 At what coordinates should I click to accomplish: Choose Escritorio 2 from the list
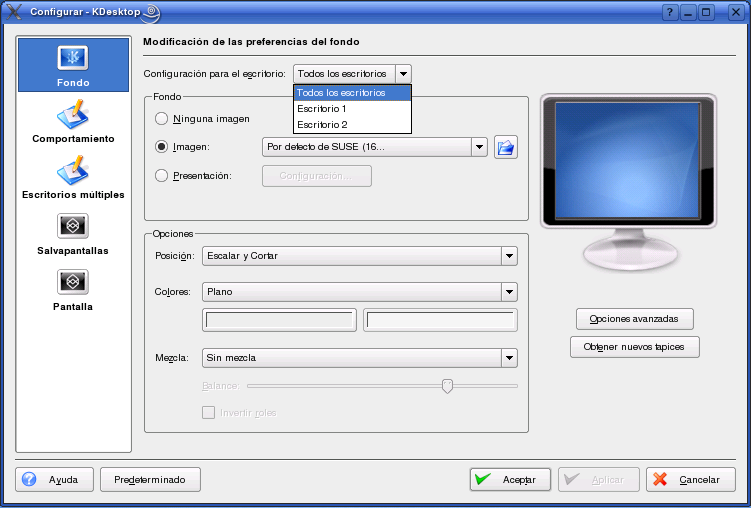353,124
